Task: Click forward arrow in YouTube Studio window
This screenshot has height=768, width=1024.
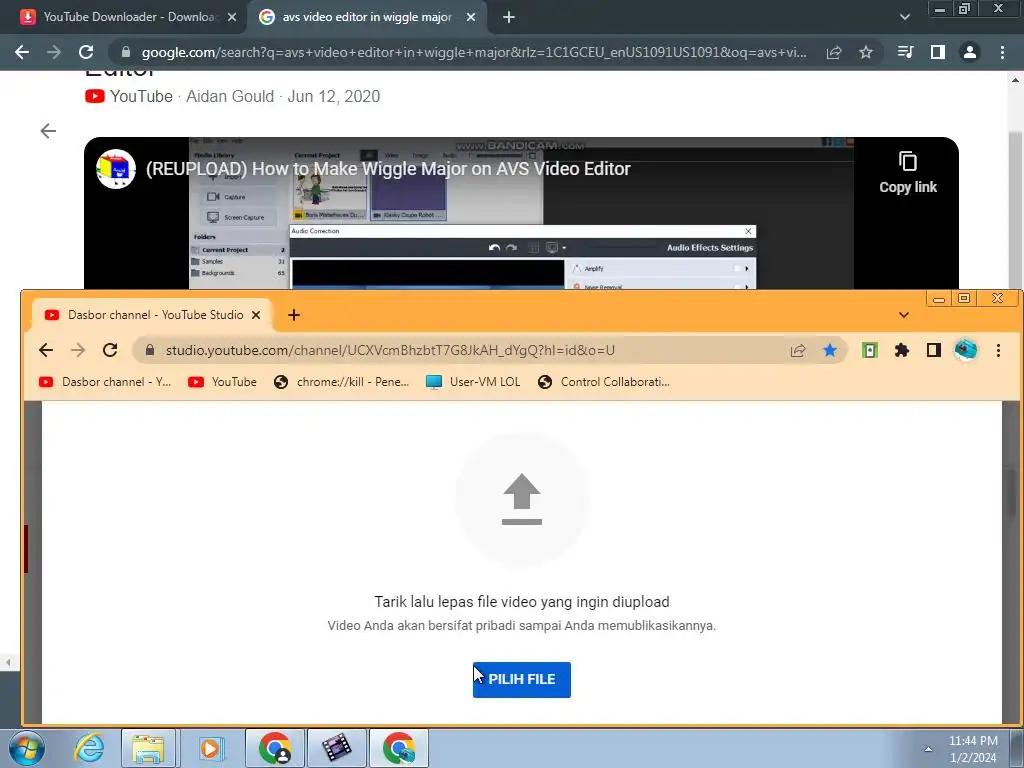Action: point(78,350)
